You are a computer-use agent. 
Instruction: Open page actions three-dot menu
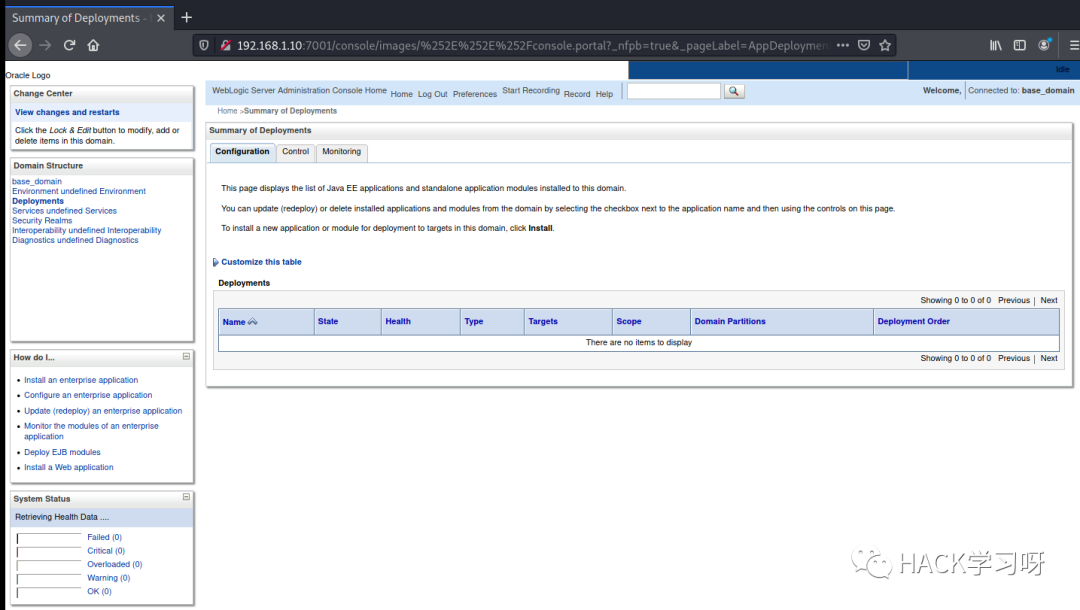tap(843, 45)
